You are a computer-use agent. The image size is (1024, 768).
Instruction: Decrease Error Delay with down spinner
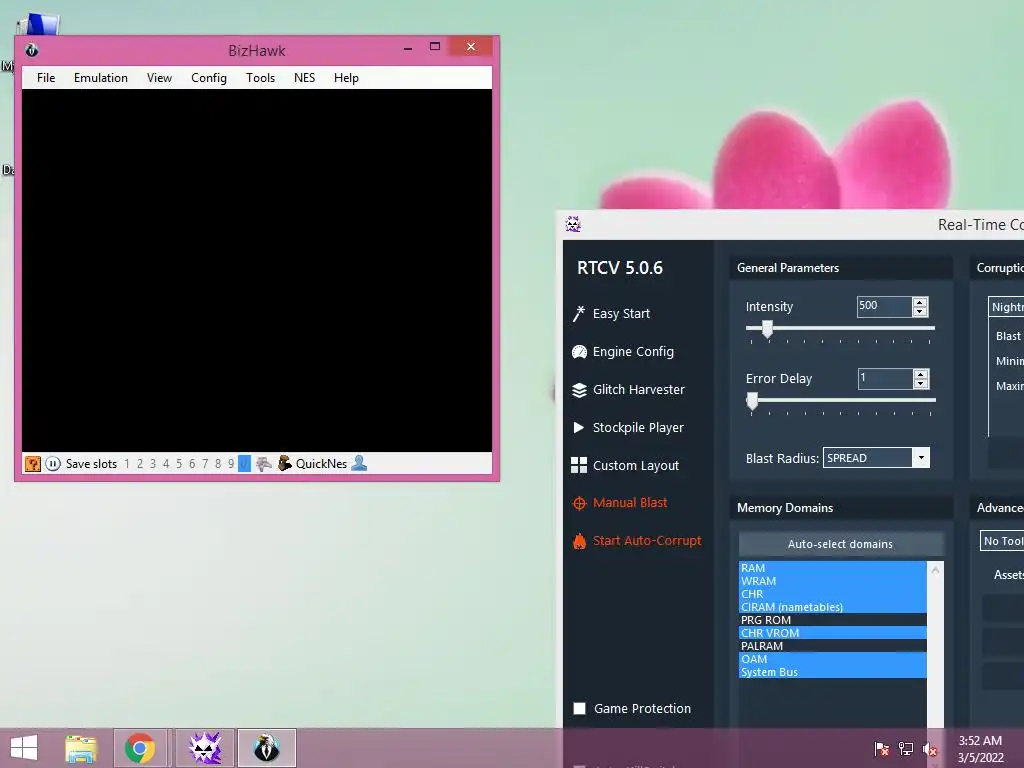[921, 383]
